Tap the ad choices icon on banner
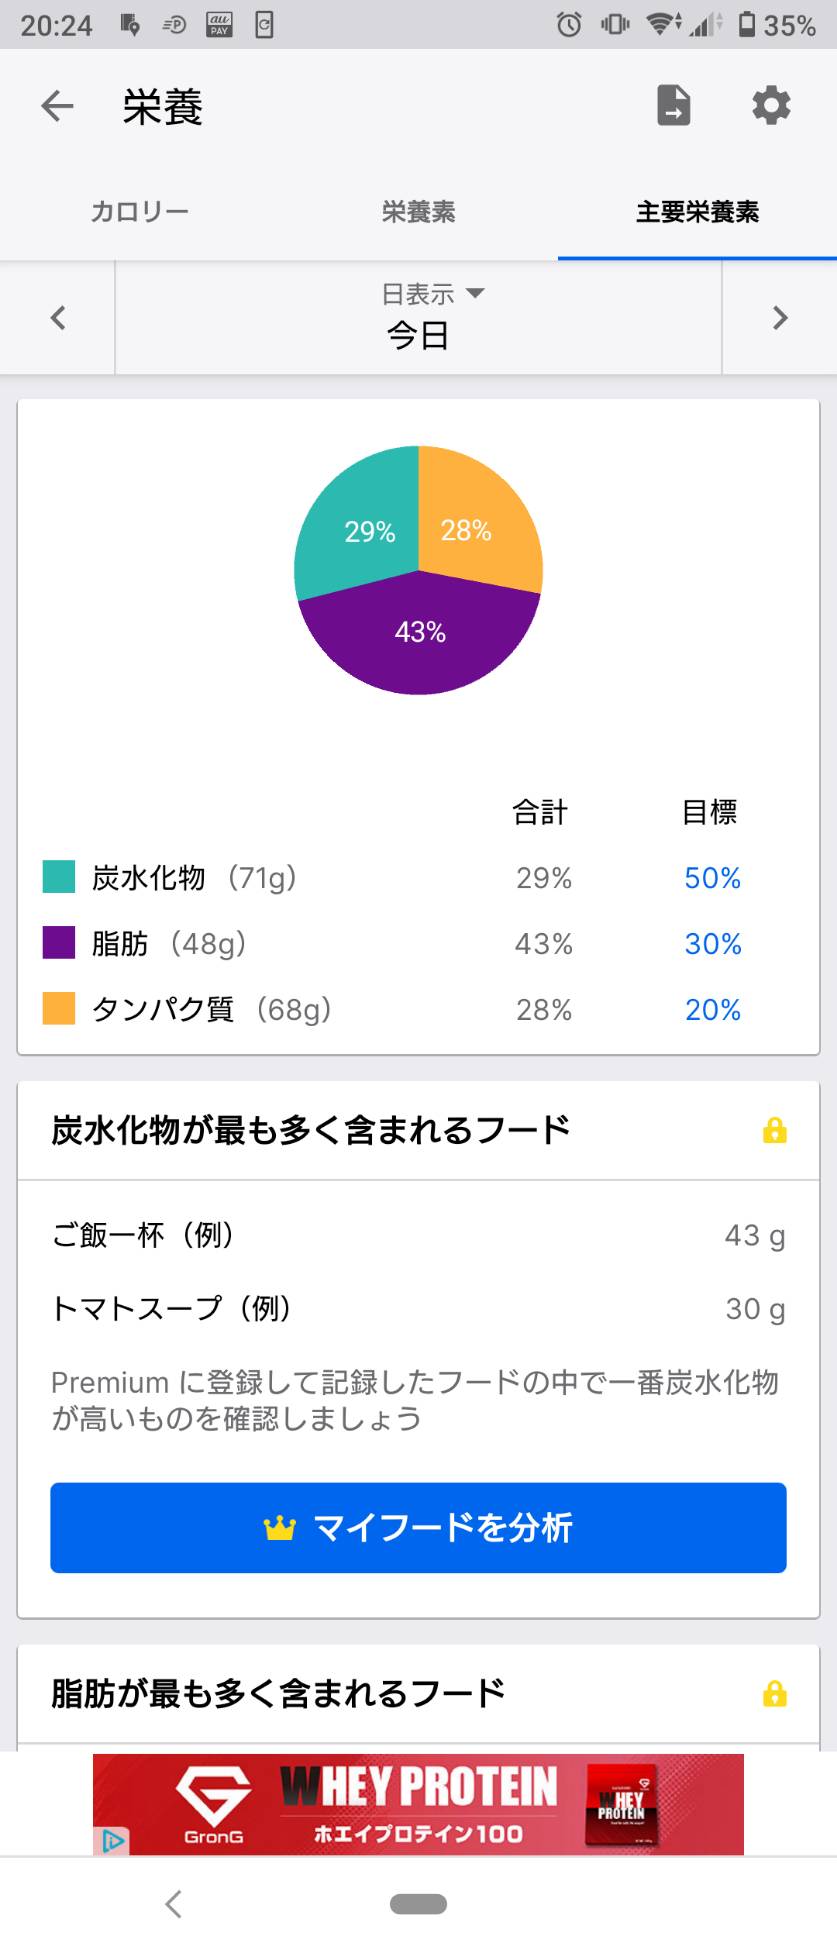The width and height of the screenshot is (837, 1953). (x=114, y=1839)
